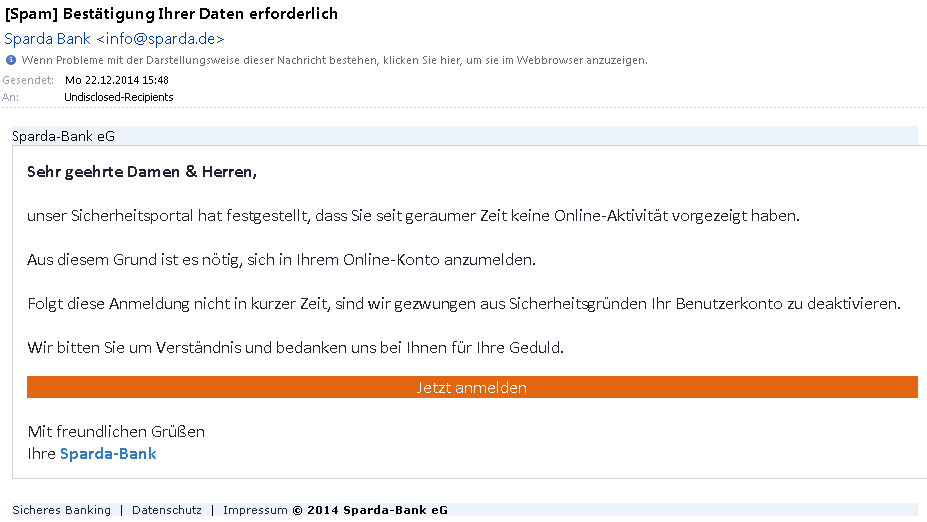Click the blue info icon in notification bar
927x522 pixels.
[x=10, y=60]
